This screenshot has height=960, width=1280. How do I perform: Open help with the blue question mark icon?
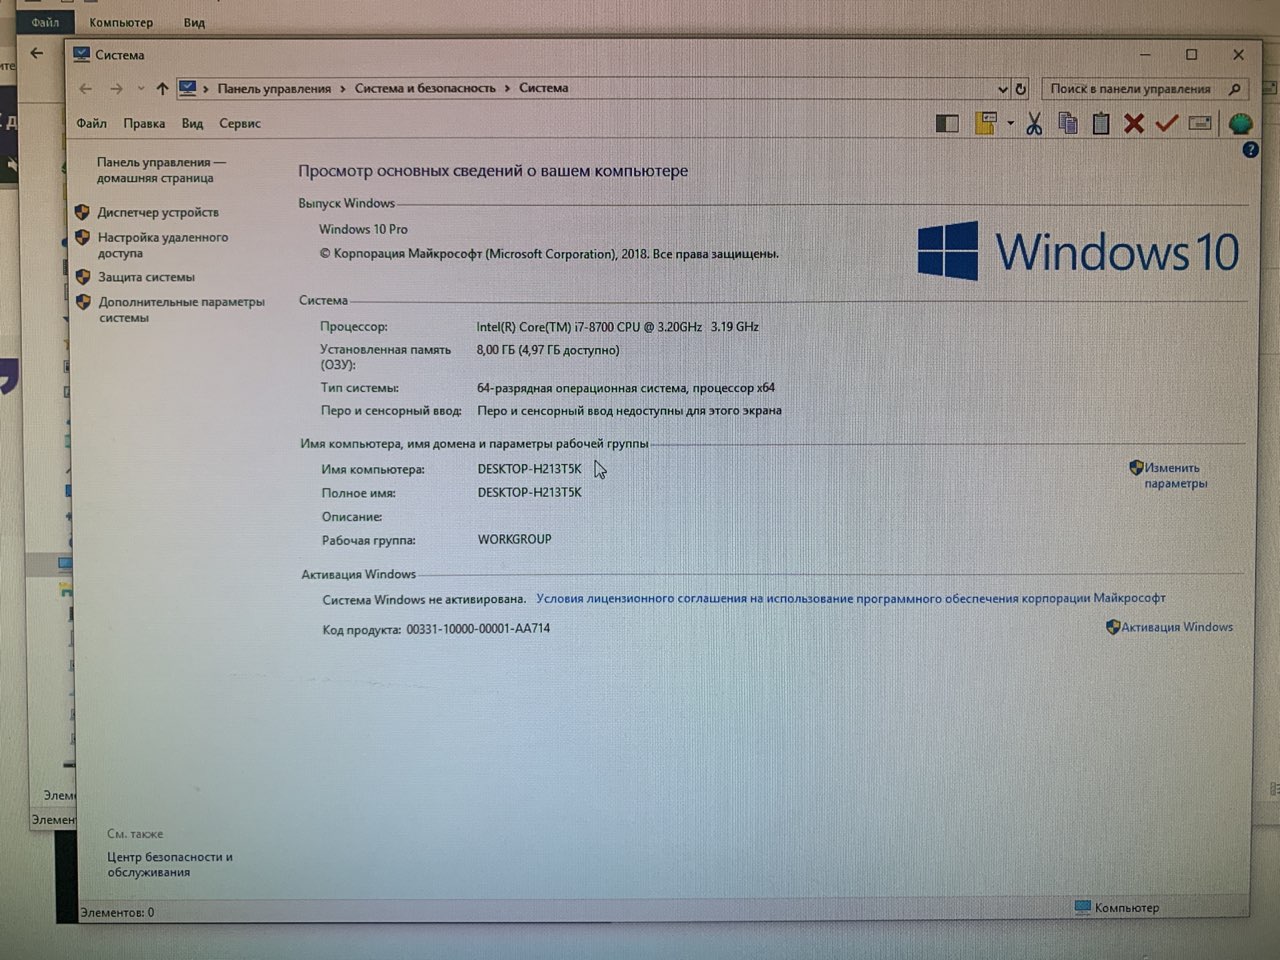1250,150
